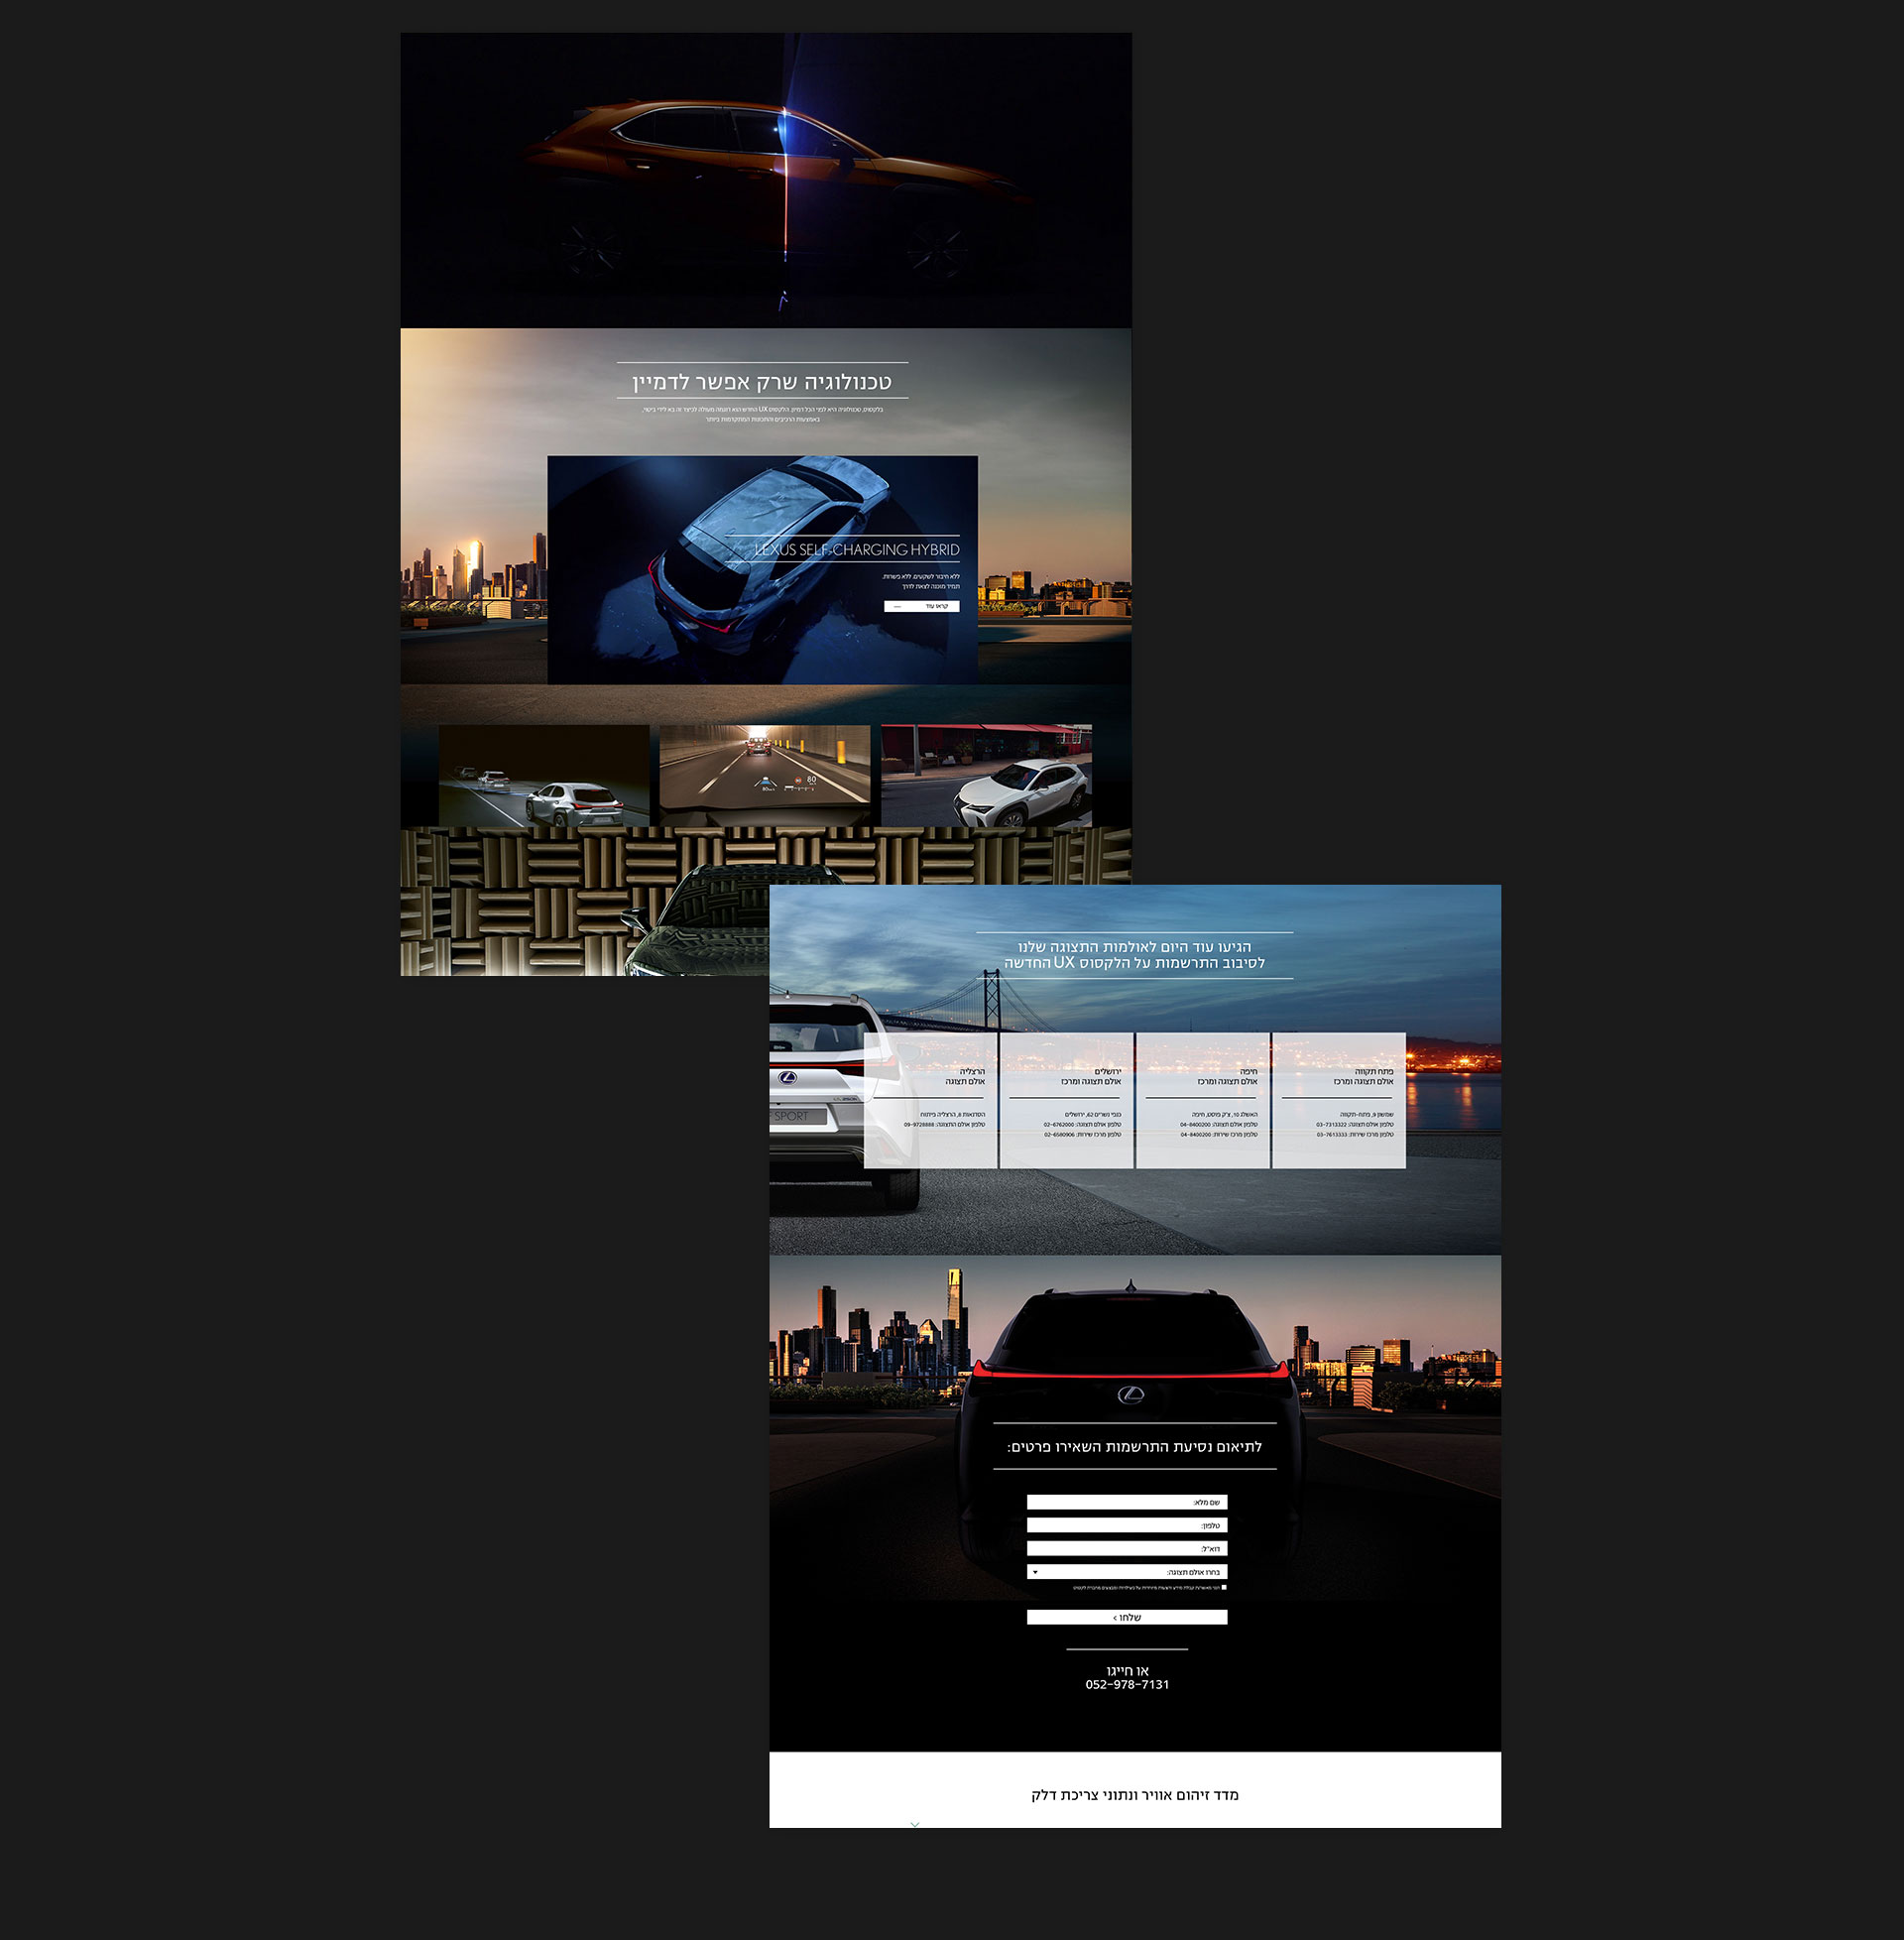Click Petah Tikva showroom phone 03-7313322
The width and height of the screenshot is (1904, 1940).
(1332, 1125)
